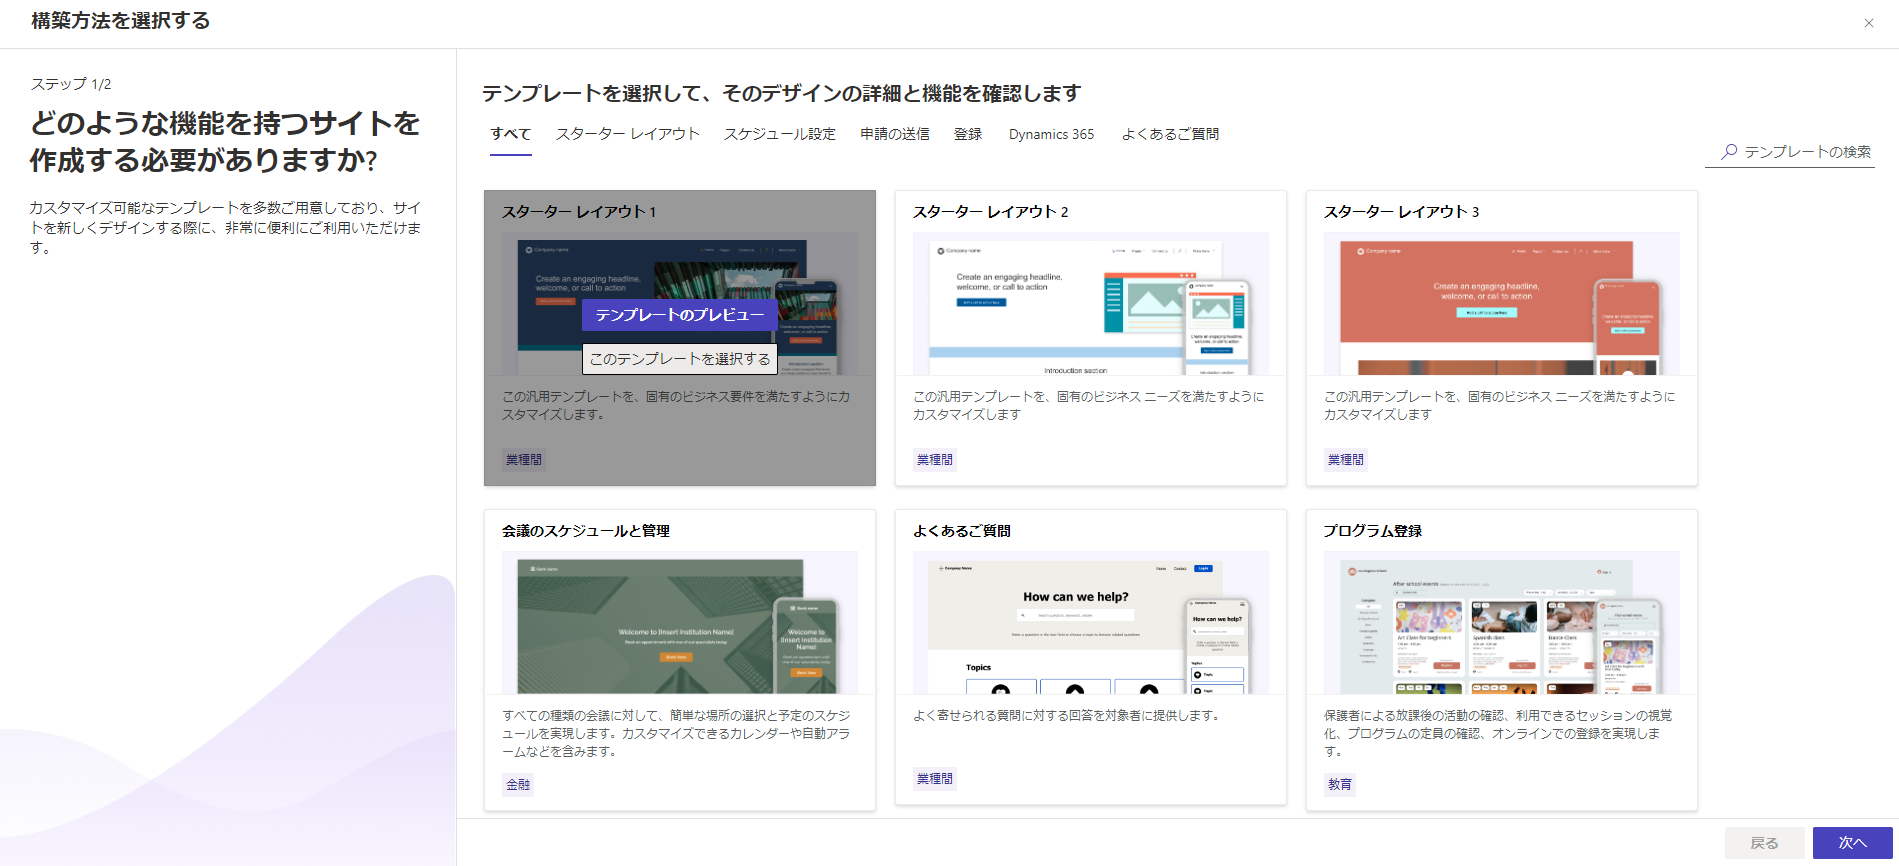Click the 次へ button
This screenshot has height=866, width=1899.
[x=1852, y=843]
